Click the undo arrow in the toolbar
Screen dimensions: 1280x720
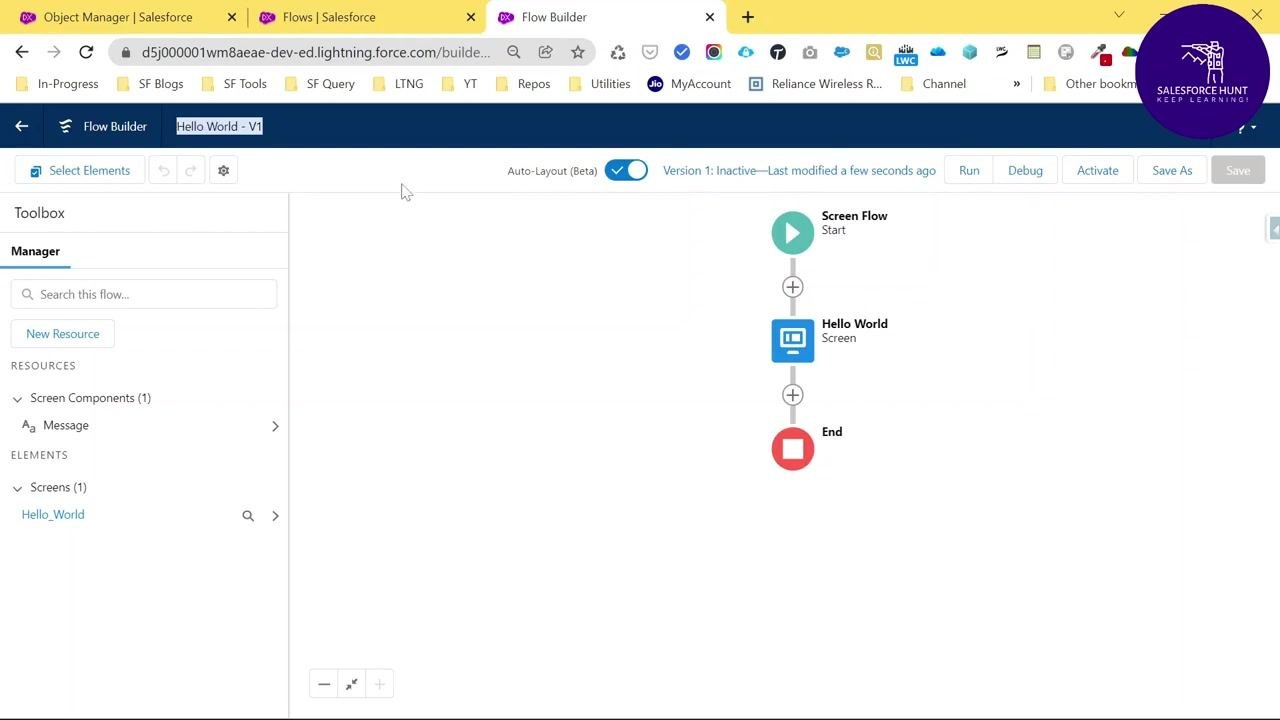click(164, 171)
